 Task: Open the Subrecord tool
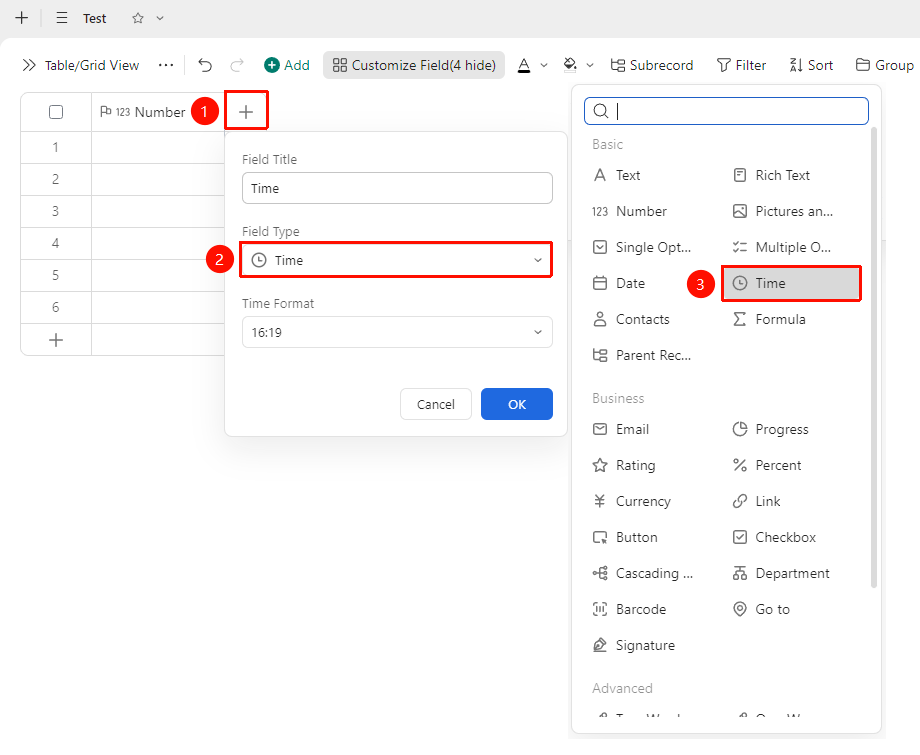point(652,65)
